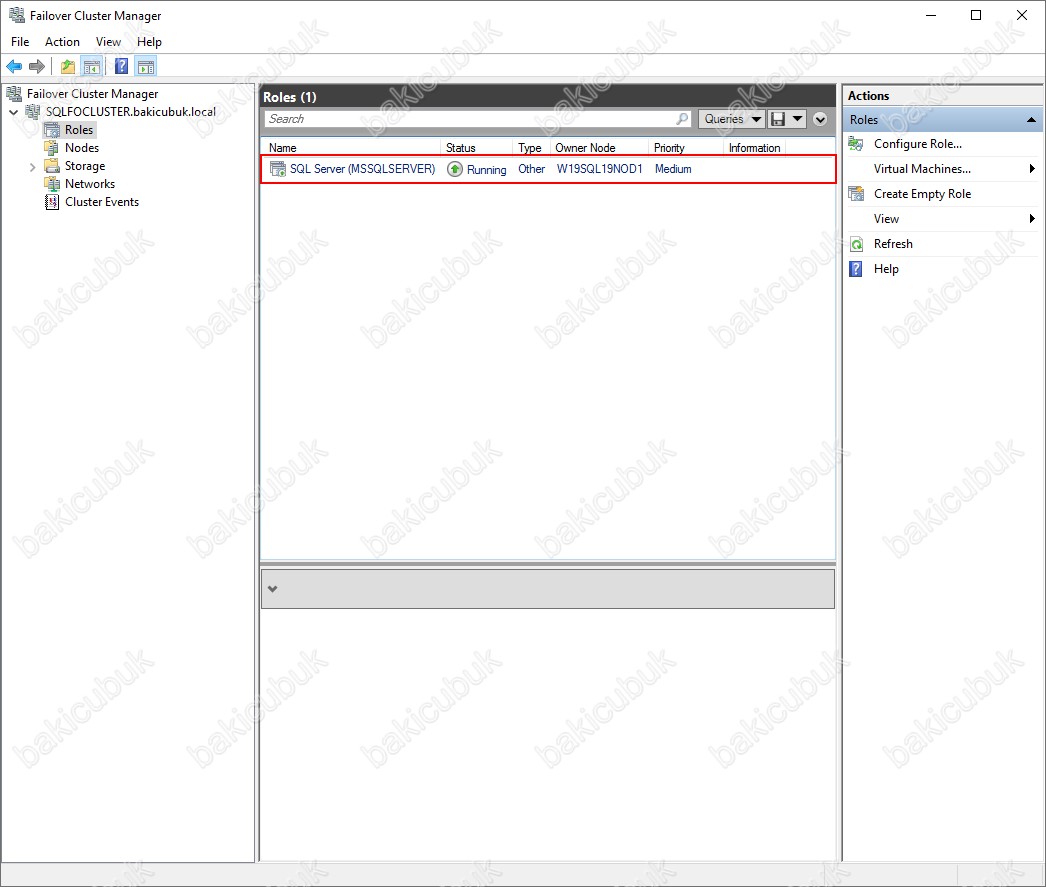The image size is (1046, 887).
Task: Click the Storage folder icon in tree
Action: click(52, 165)
